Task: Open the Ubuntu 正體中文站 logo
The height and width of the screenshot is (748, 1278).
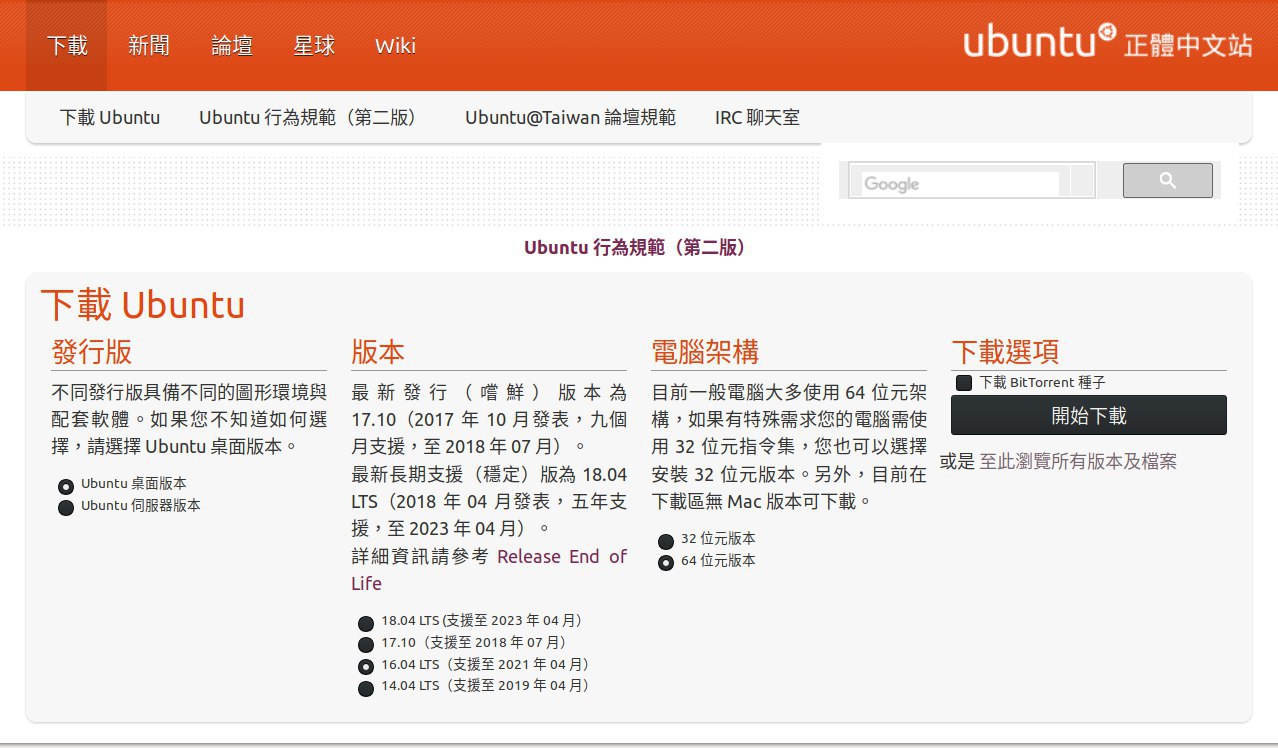Action: 1108,42
